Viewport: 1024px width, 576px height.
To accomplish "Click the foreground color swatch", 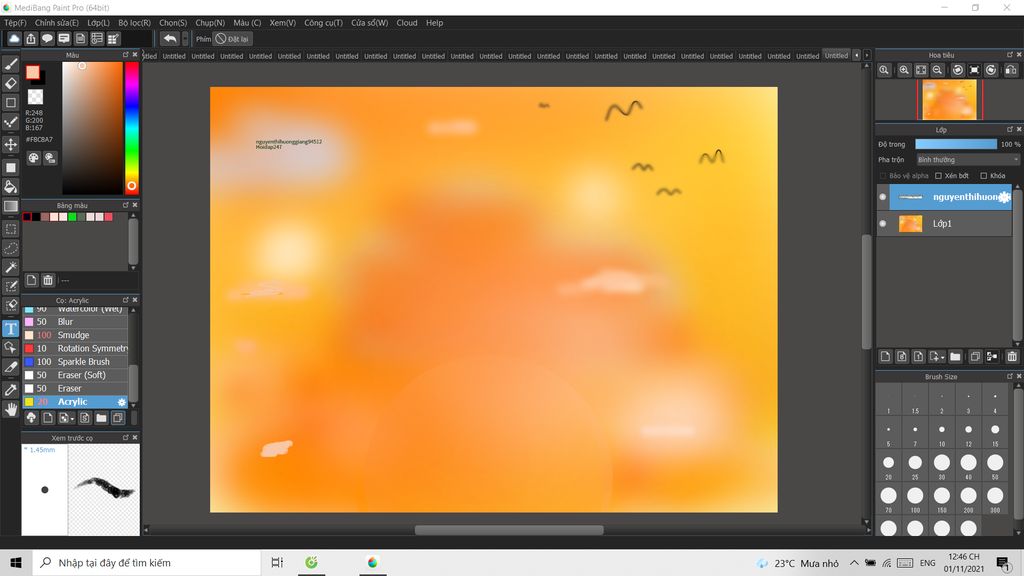I will (x=33, y=72).
